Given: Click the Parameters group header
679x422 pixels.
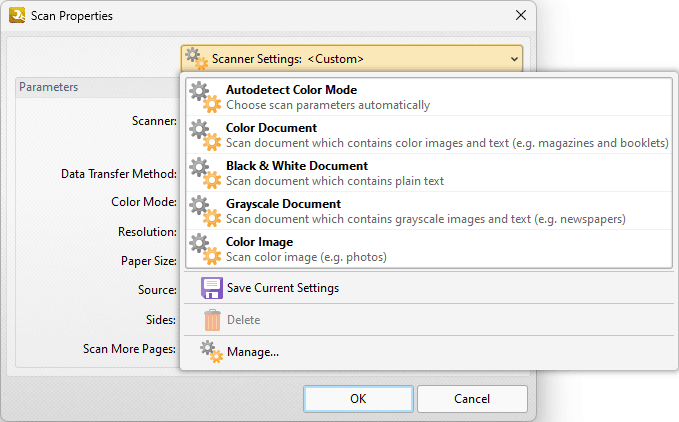Looking at the screenshot, I should (48, 87).
